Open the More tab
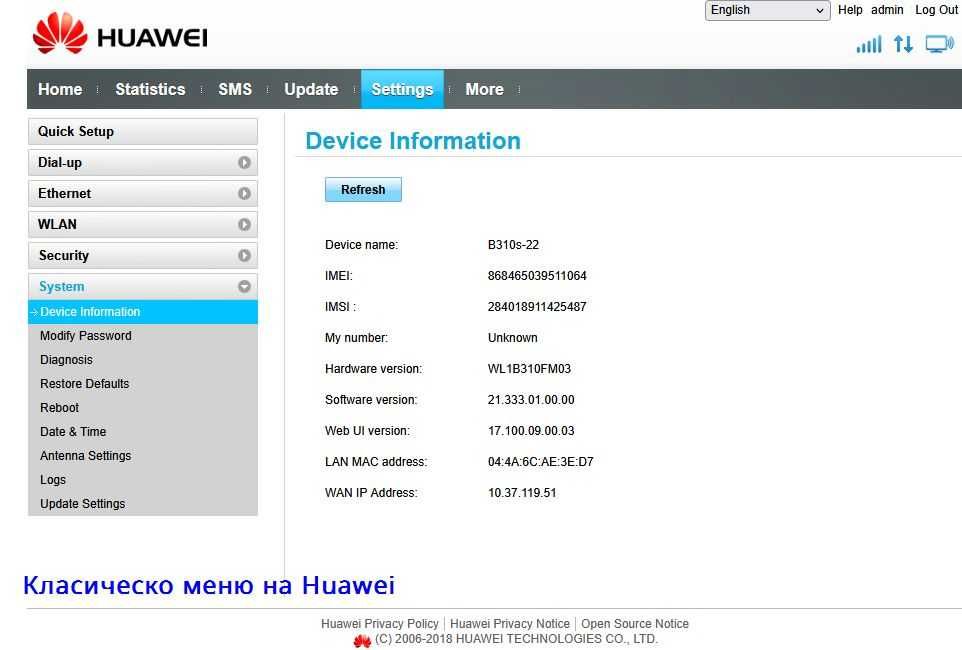Viewport: 962px width, 650px height. click(x=484, y=90)
